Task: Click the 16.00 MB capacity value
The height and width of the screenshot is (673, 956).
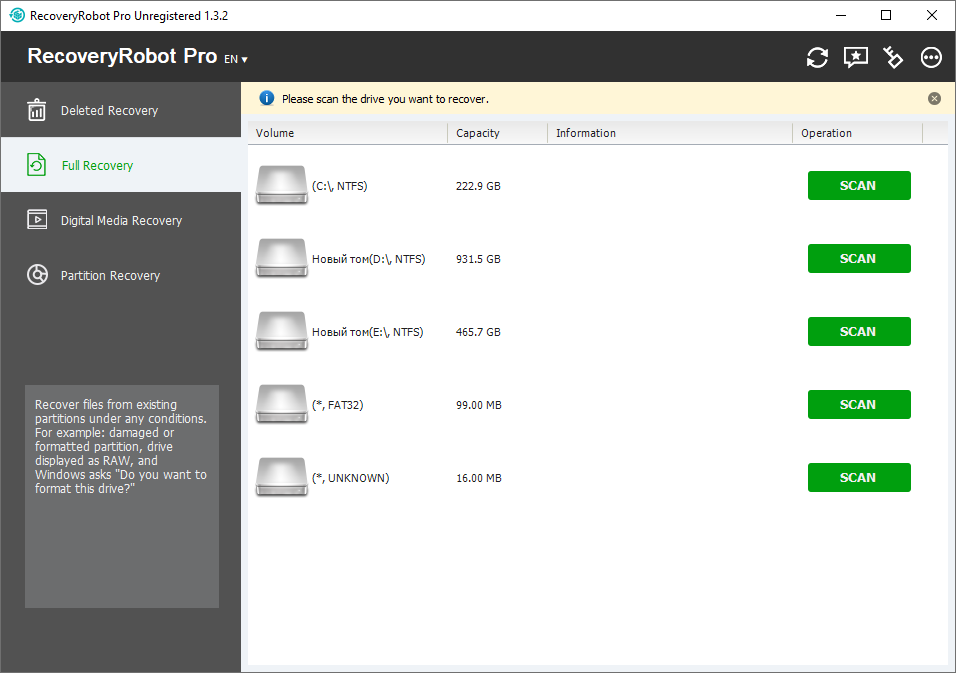Action: [479, 479]
